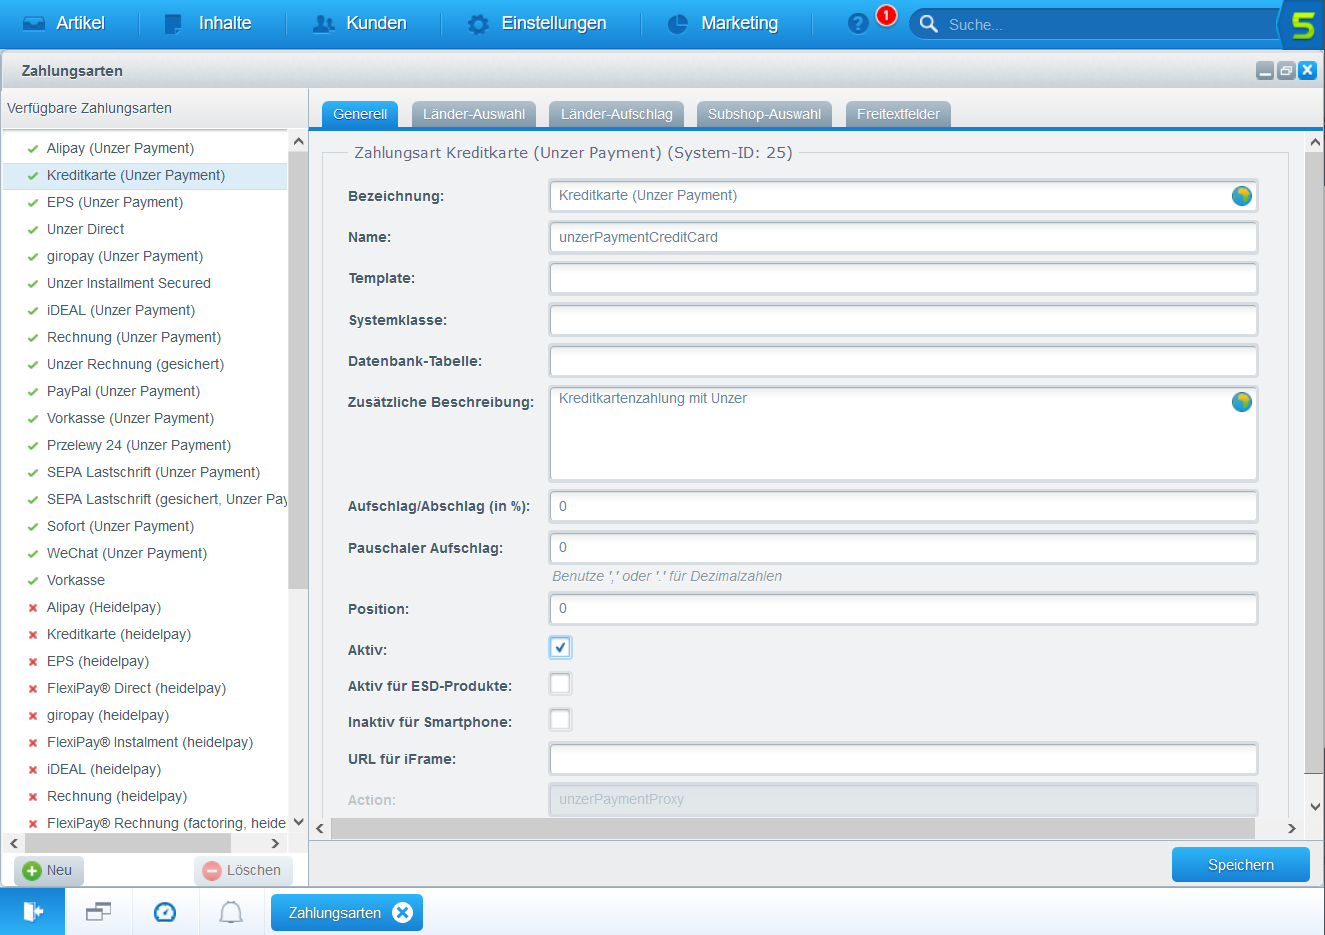This screenshot has width=1325, height=935.
Task: Toggle the Aktiv checkbox
Action: 560,648
